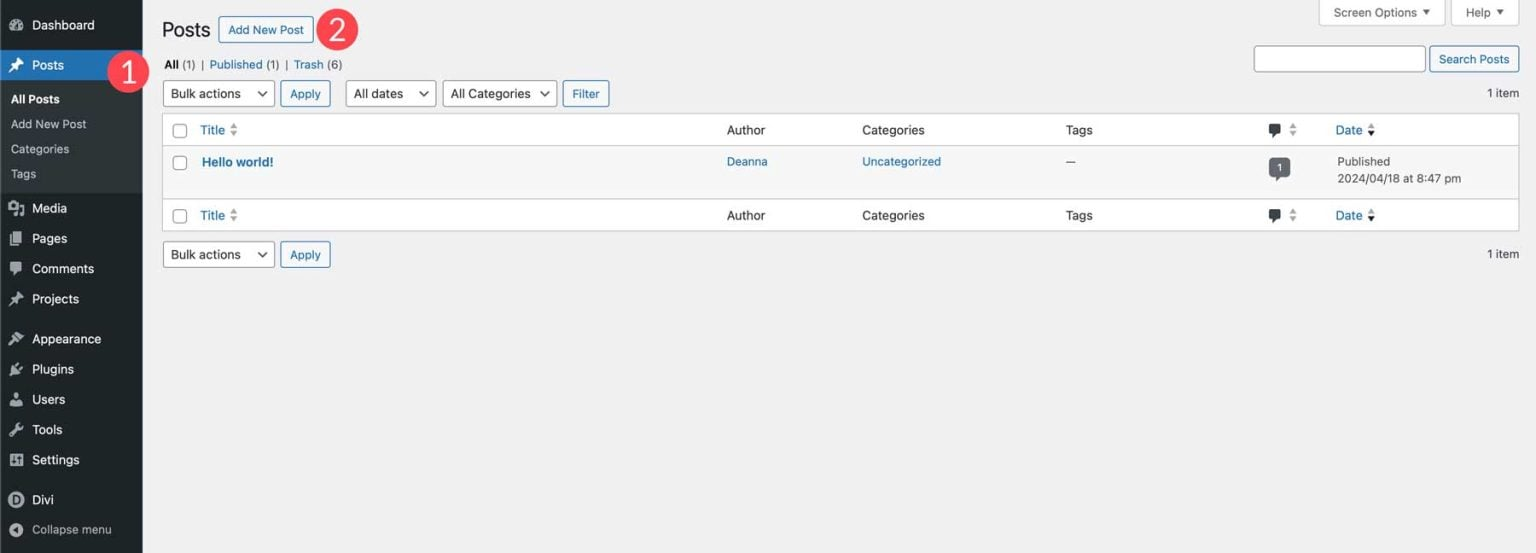Click the Add New Post button
Viewport: 1536px width, 553px height.
[266, 30]
